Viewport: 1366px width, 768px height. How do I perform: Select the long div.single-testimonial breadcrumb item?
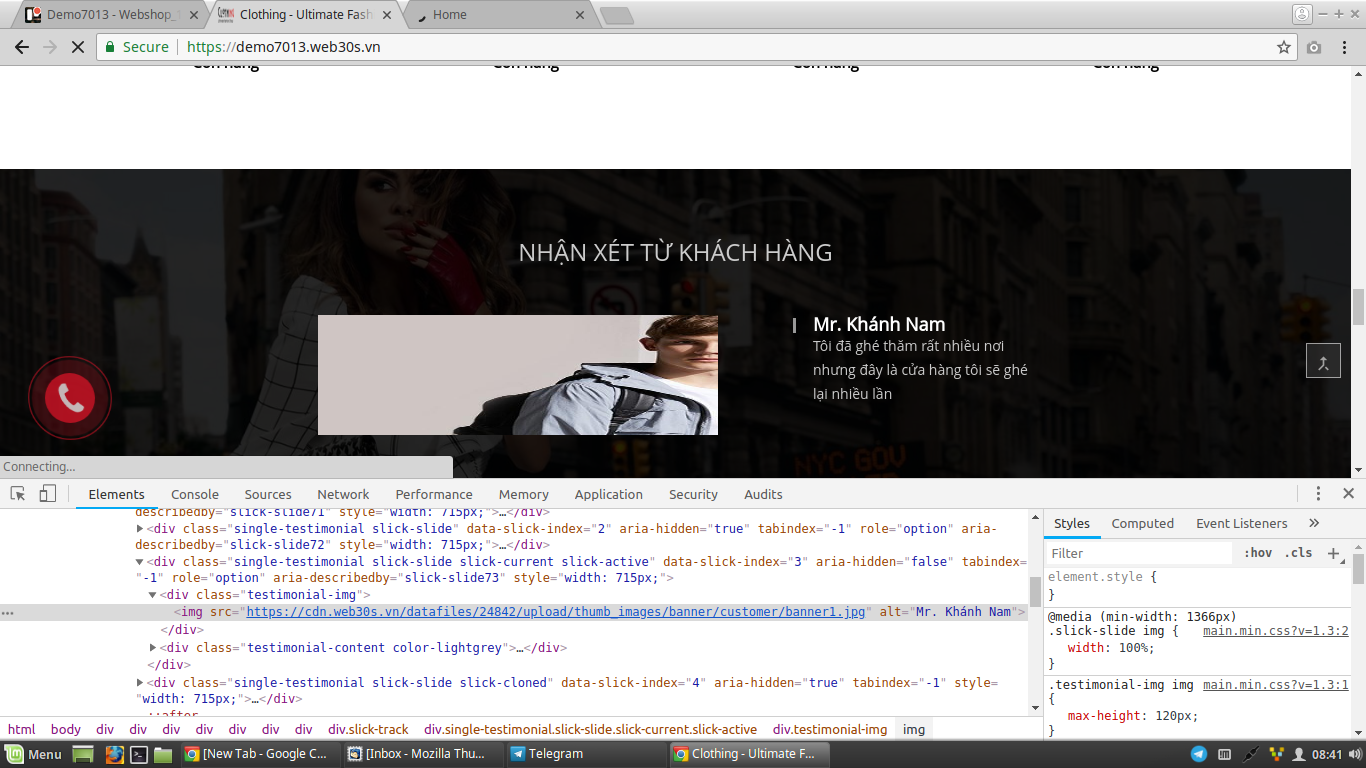click(x=590, y=729)
